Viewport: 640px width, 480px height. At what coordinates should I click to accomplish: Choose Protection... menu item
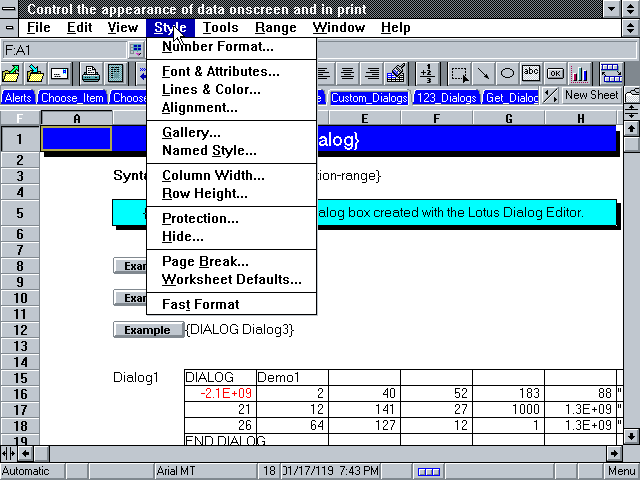[231, 218]
